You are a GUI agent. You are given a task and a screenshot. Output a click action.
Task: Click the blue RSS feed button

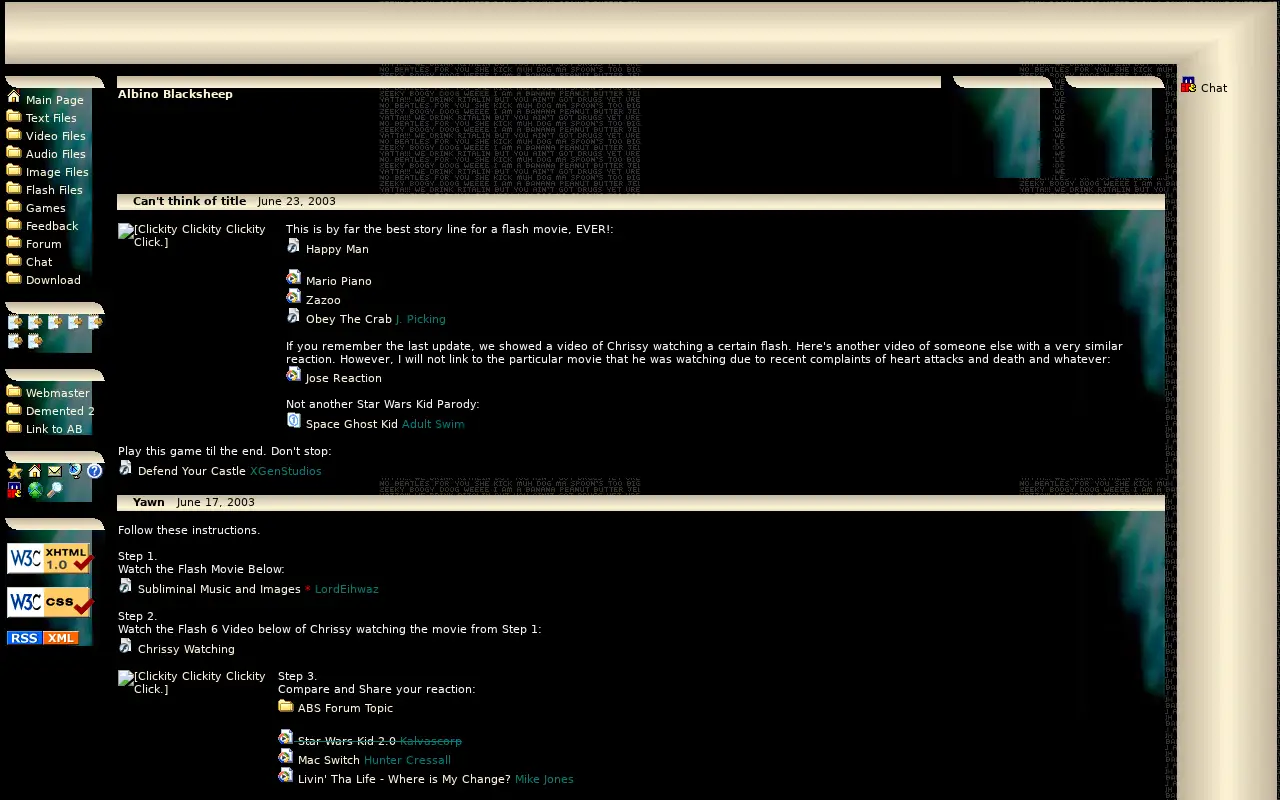point(24,638)
